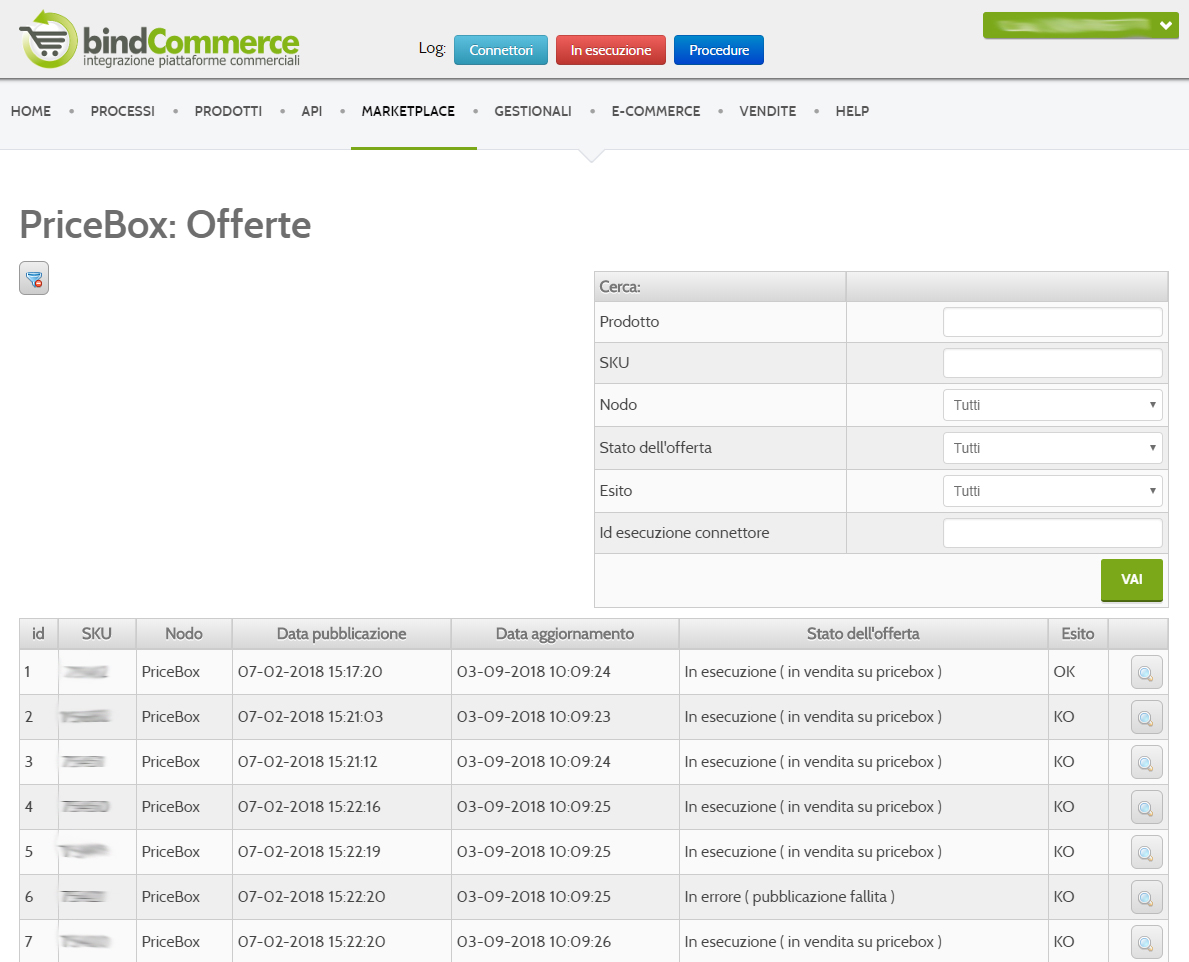Sort by the id column header

(39, 634)
